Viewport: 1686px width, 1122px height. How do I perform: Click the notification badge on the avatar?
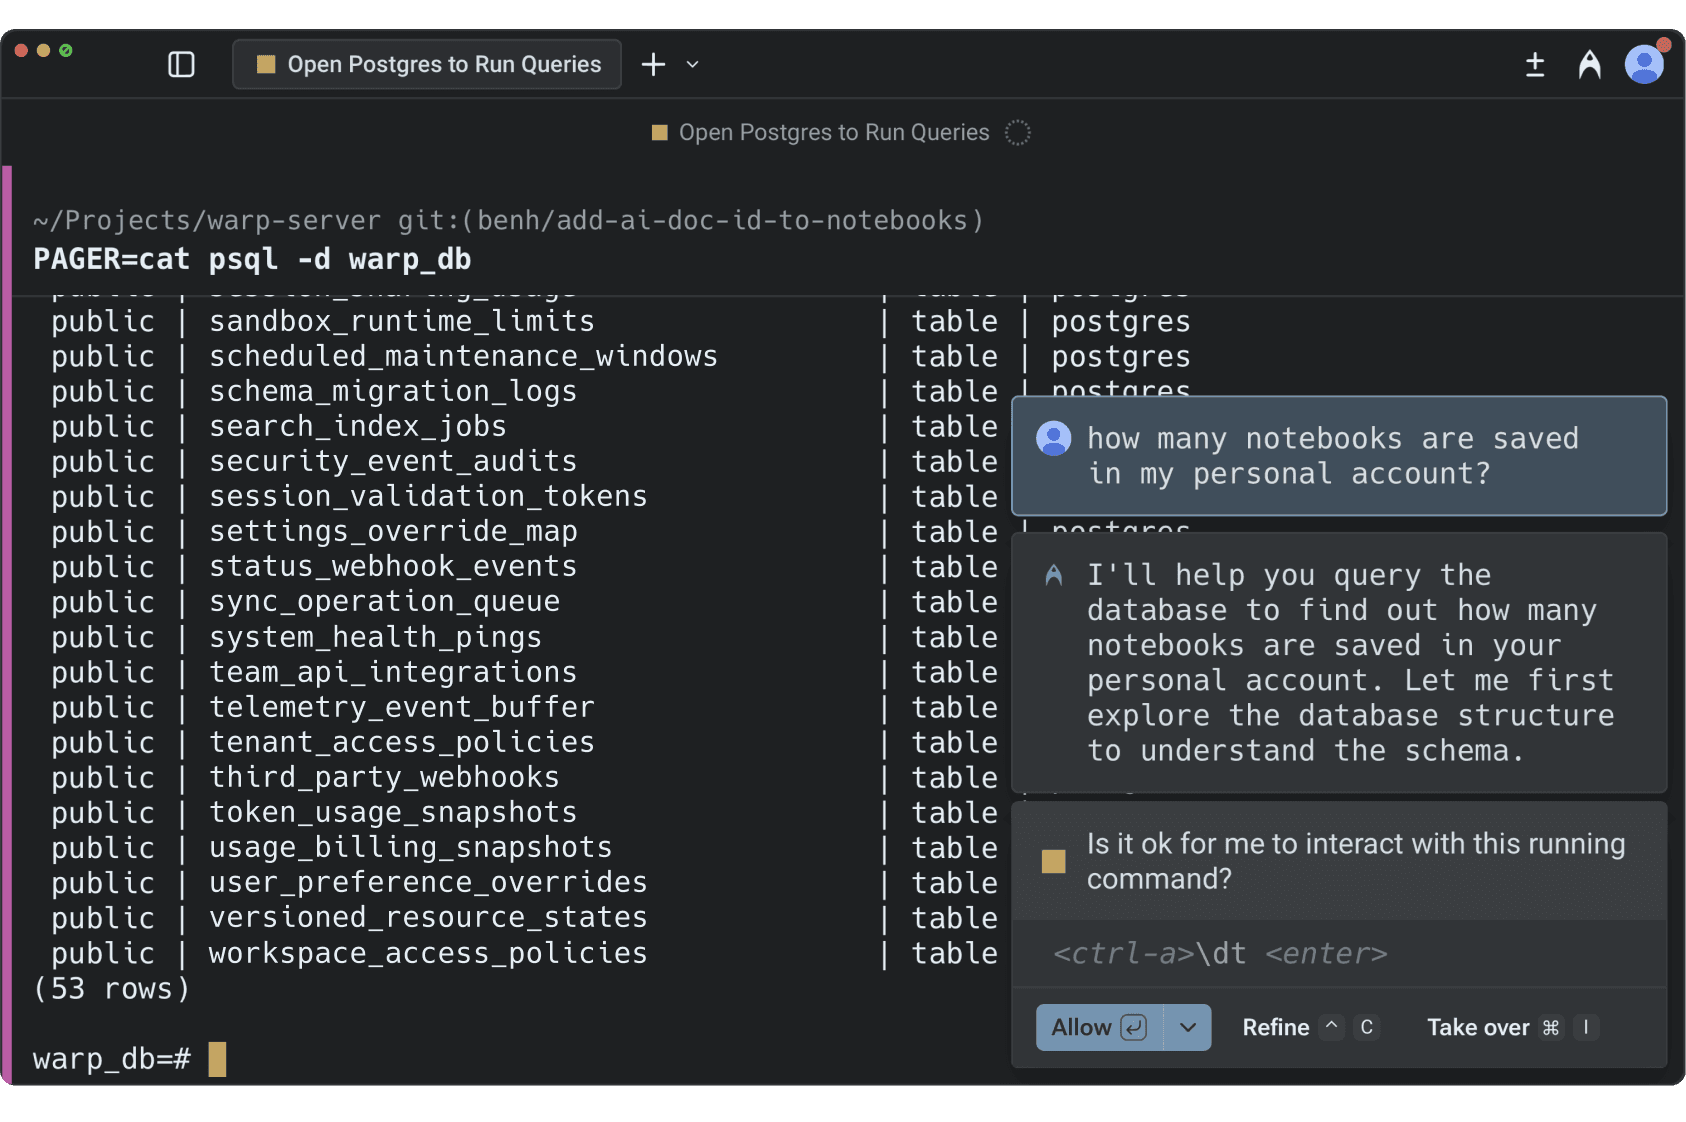tap(1662, 44)
